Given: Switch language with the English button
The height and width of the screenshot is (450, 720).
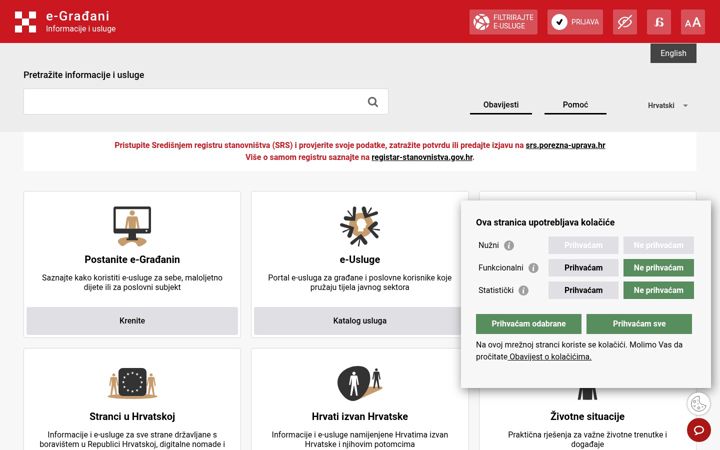Looking at the screenshot, I should tap(673, 53).
